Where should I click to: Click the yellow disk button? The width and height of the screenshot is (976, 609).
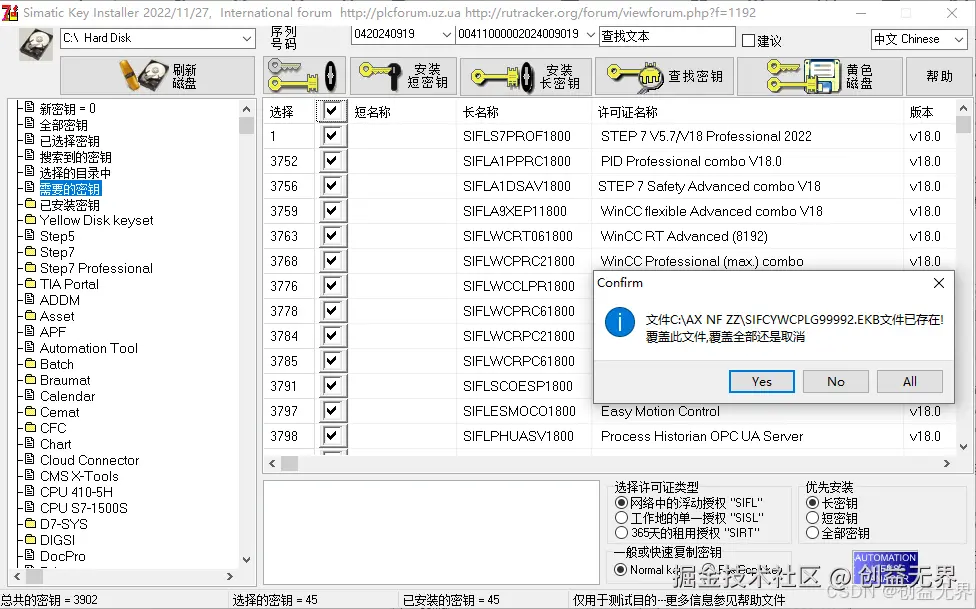pyautogui.click(x=819, y=76)
